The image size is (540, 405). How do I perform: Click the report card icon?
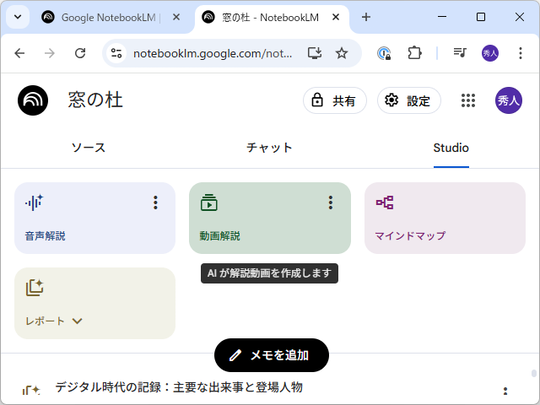34,288
